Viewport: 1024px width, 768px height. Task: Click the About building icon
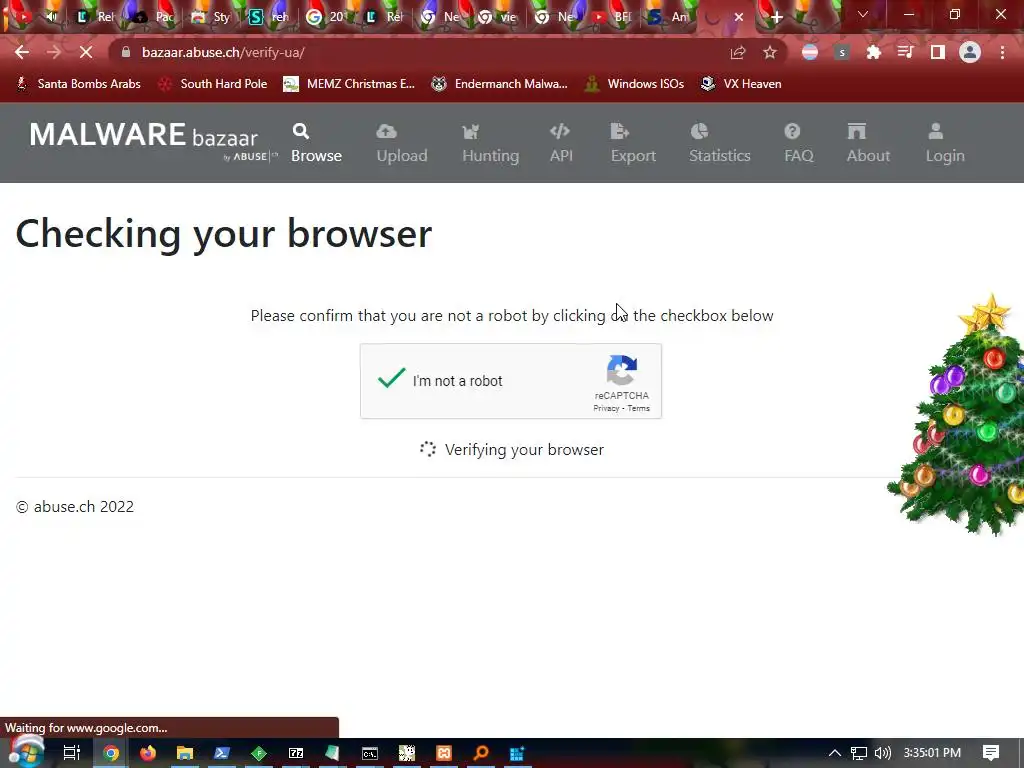pos(856,131)
